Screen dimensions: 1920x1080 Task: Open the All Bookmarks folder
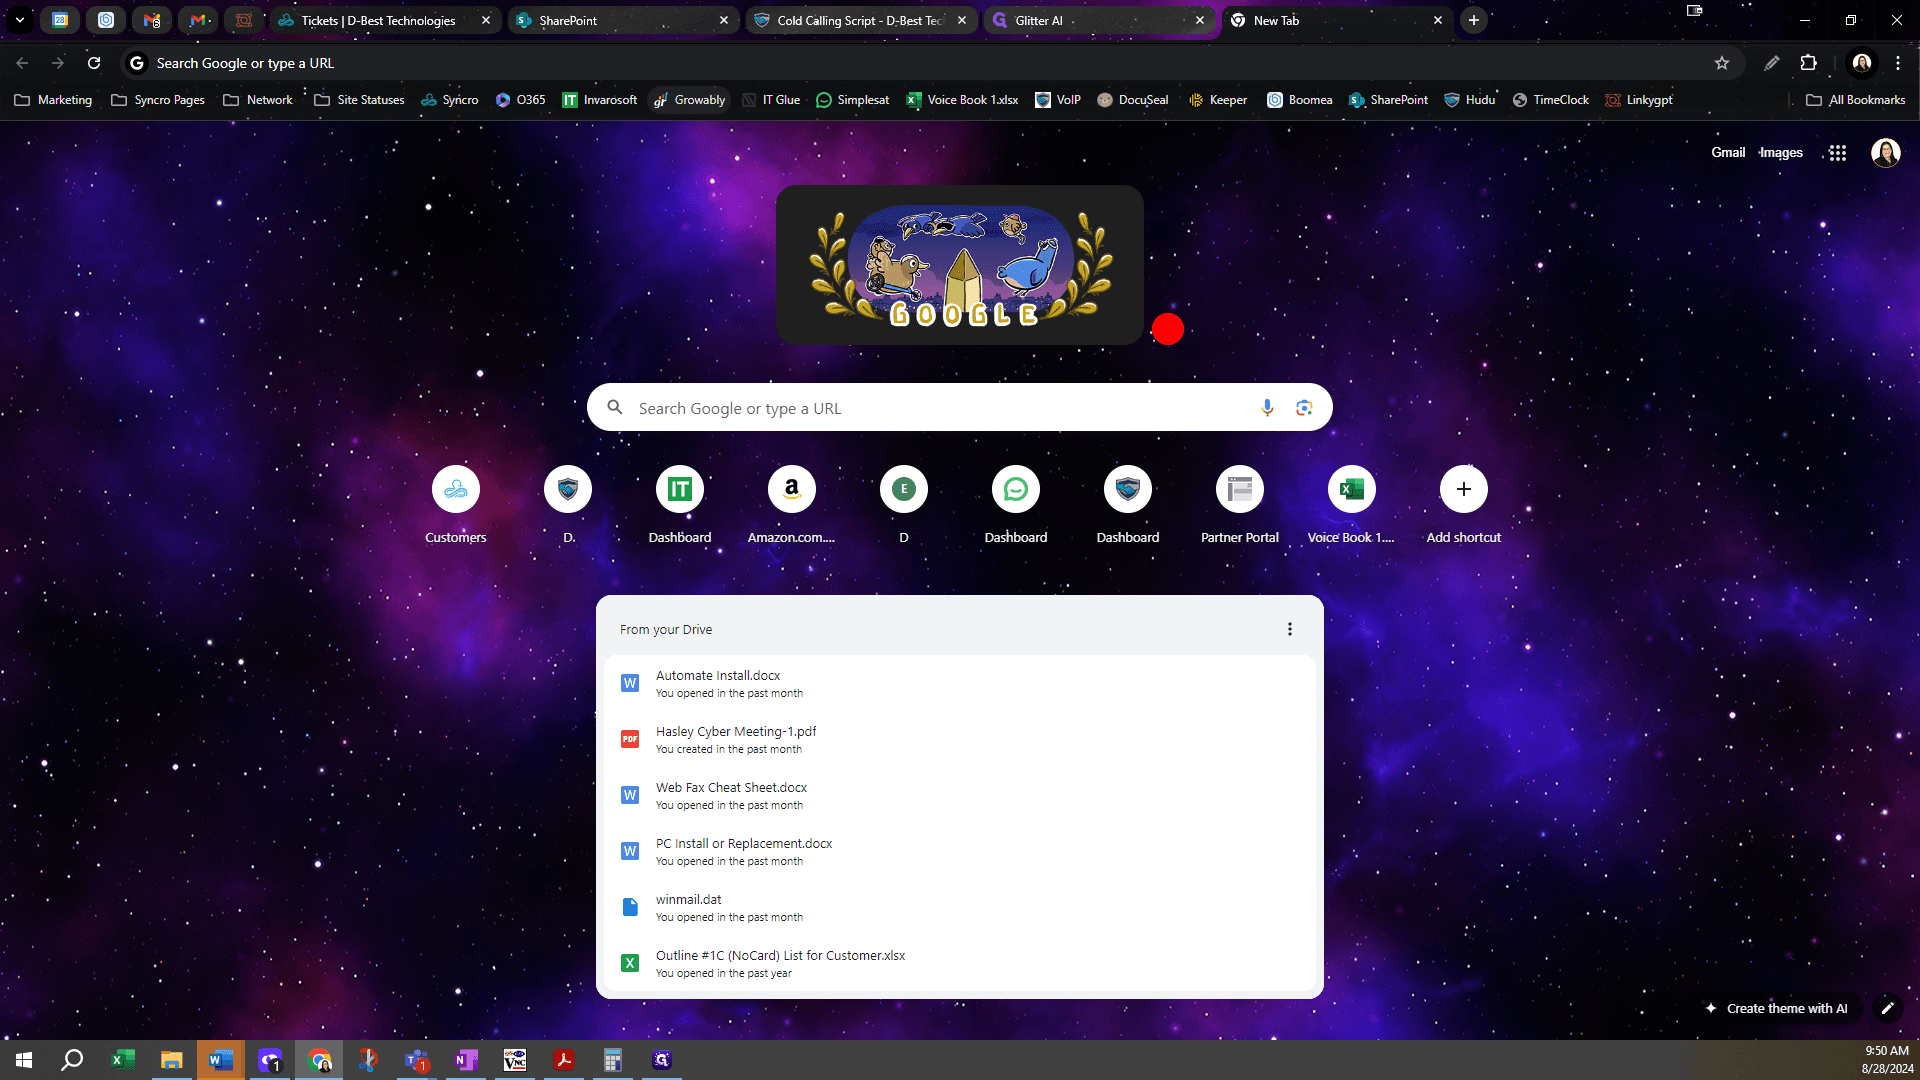pyautogui.click(x=1856, y=100)
